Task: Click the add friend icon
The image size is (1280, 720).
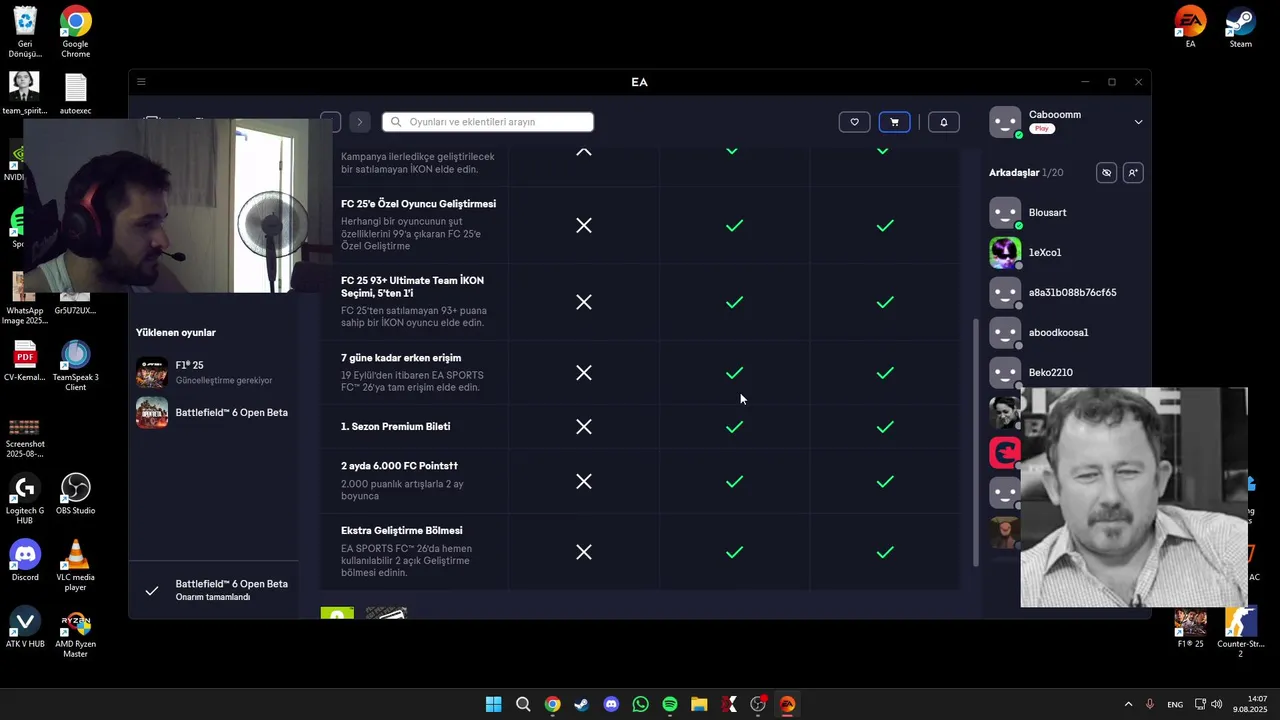Action: (x=1132, y=173)
